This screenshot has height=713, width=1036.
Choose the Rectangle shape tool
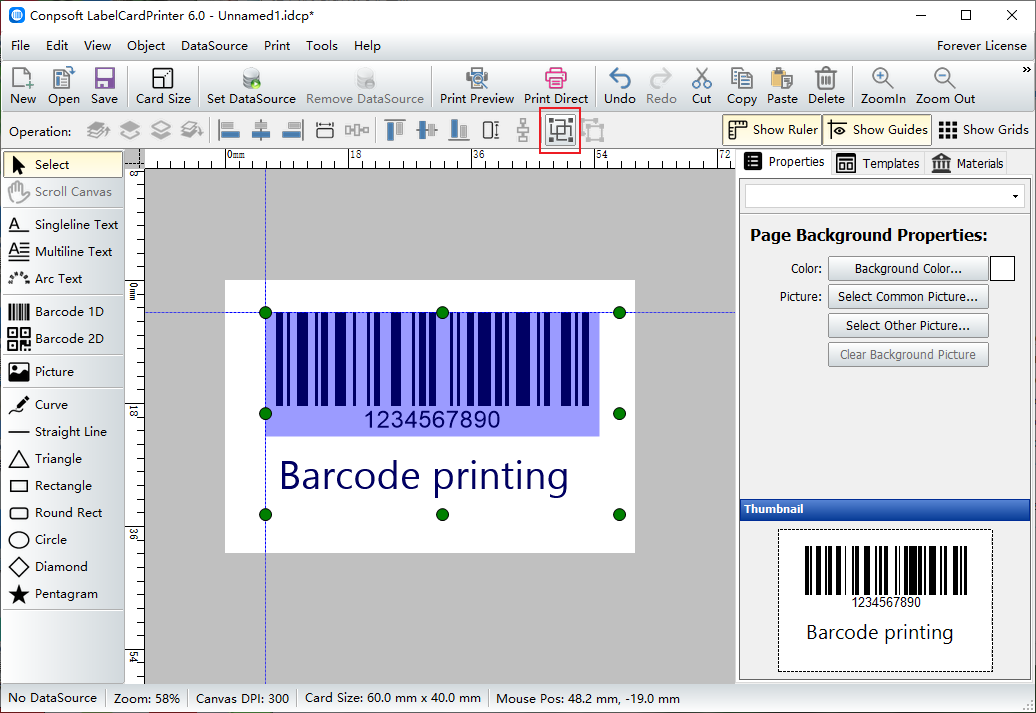(63, 486)
